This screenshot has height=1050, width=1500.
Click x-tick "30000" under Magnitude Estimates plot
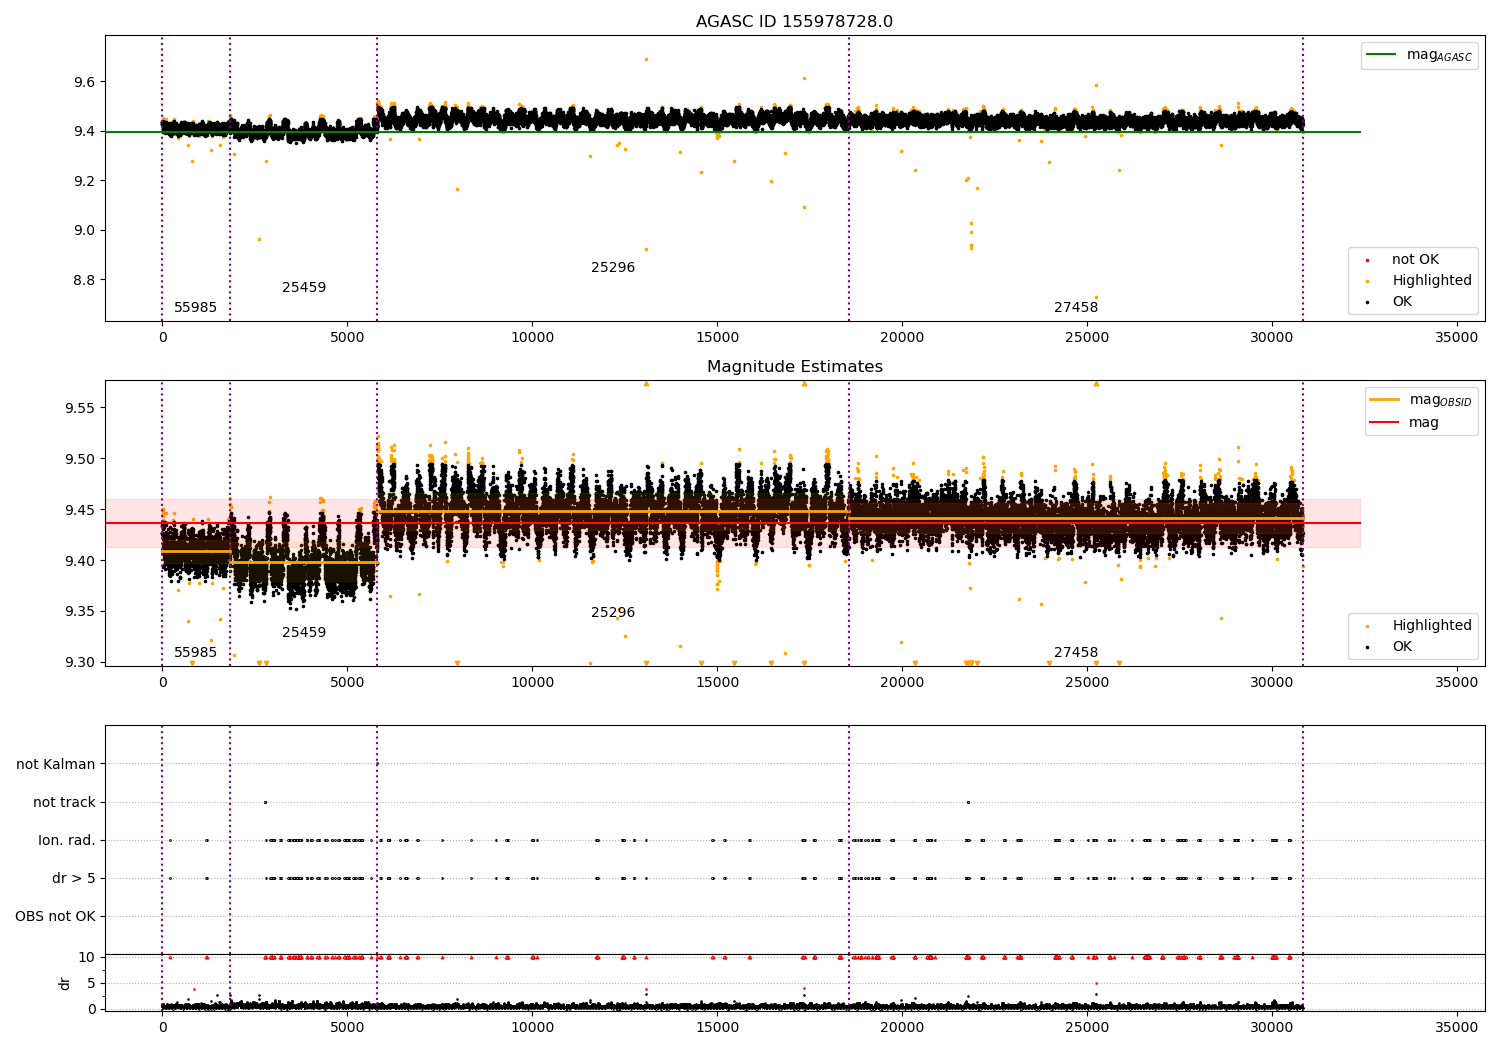[1272, 683]
